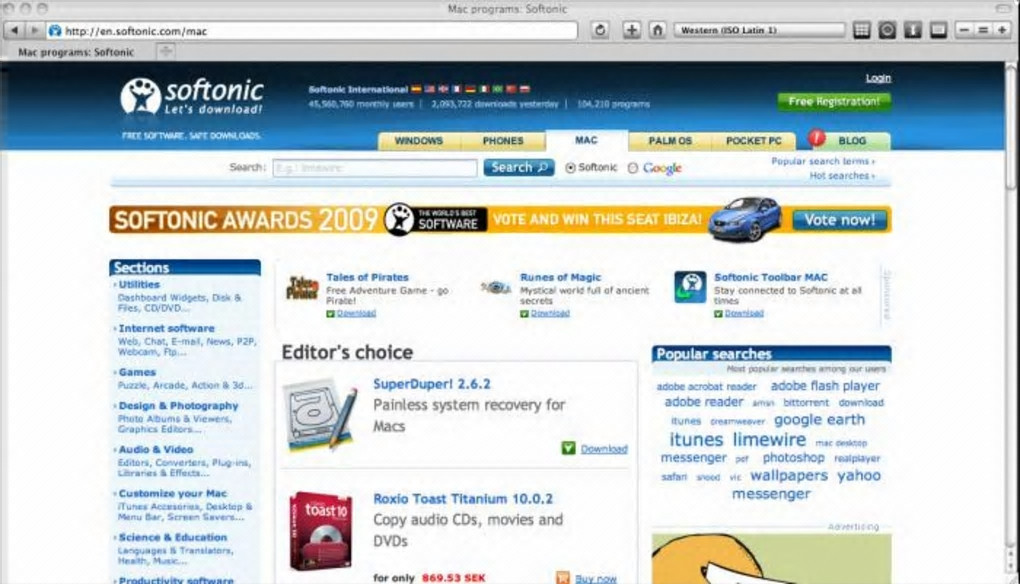This screenshot has width=1020, height=584.
Task: Zoom in with the far-right plus toolbar button
Action: pos(1002,30)
